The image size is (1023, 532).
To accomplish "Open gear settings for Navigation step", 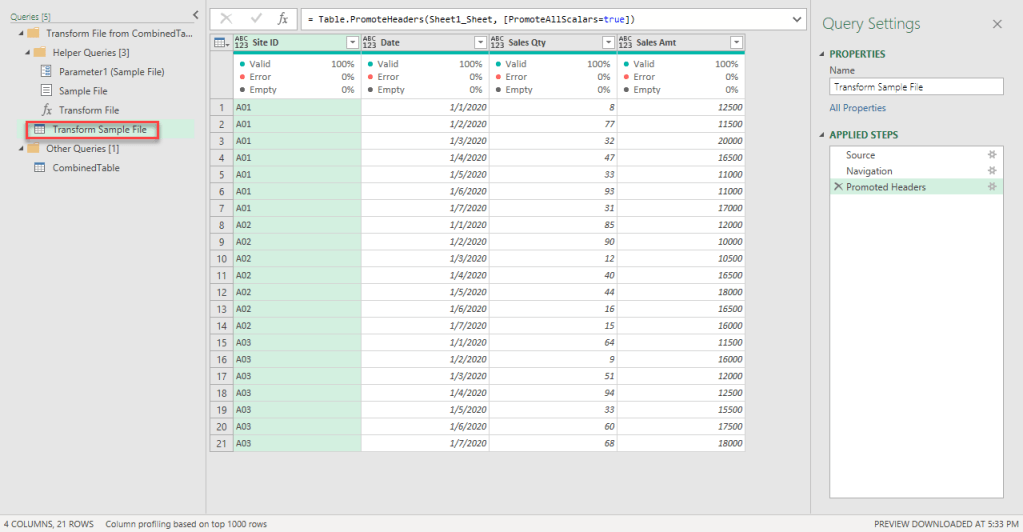I will [992, 171].
